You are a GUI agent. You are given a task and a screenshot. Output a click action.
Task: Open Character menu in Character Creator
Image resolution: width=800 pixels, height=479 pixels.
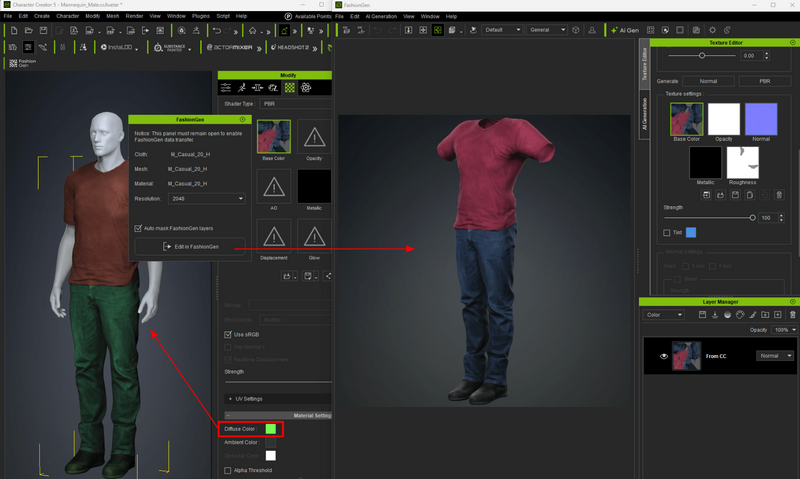(67, 16)
